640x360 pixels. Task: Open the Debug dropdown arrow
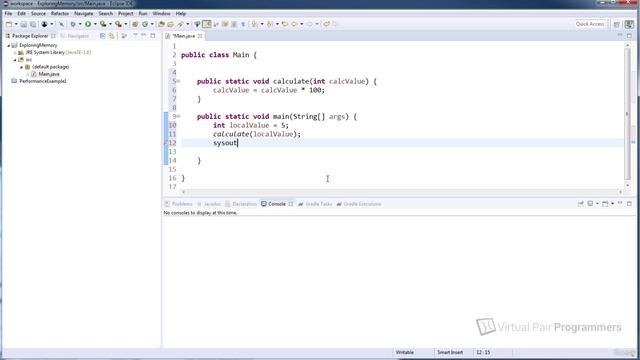80,24
